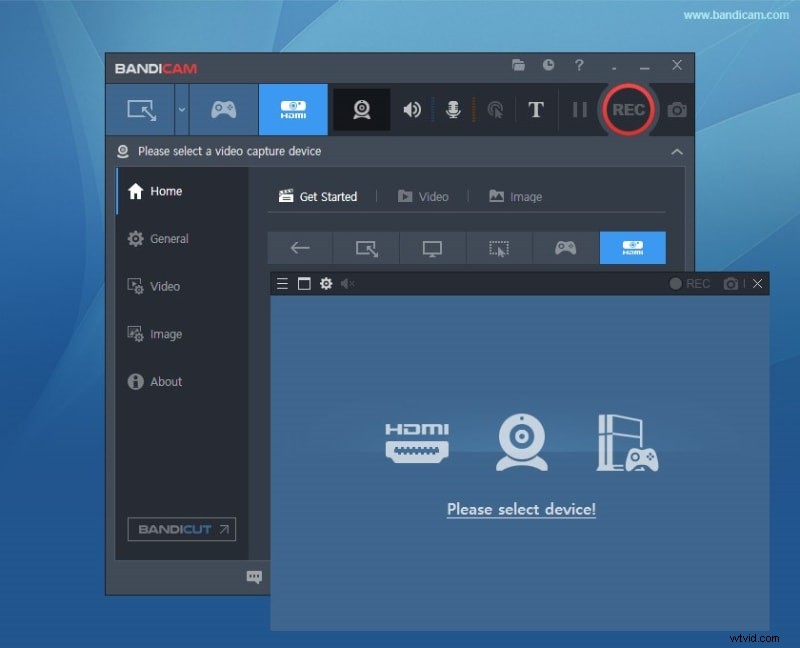Click the Please select device link
The width and height of the screenshot is (800, 648).
520,509
